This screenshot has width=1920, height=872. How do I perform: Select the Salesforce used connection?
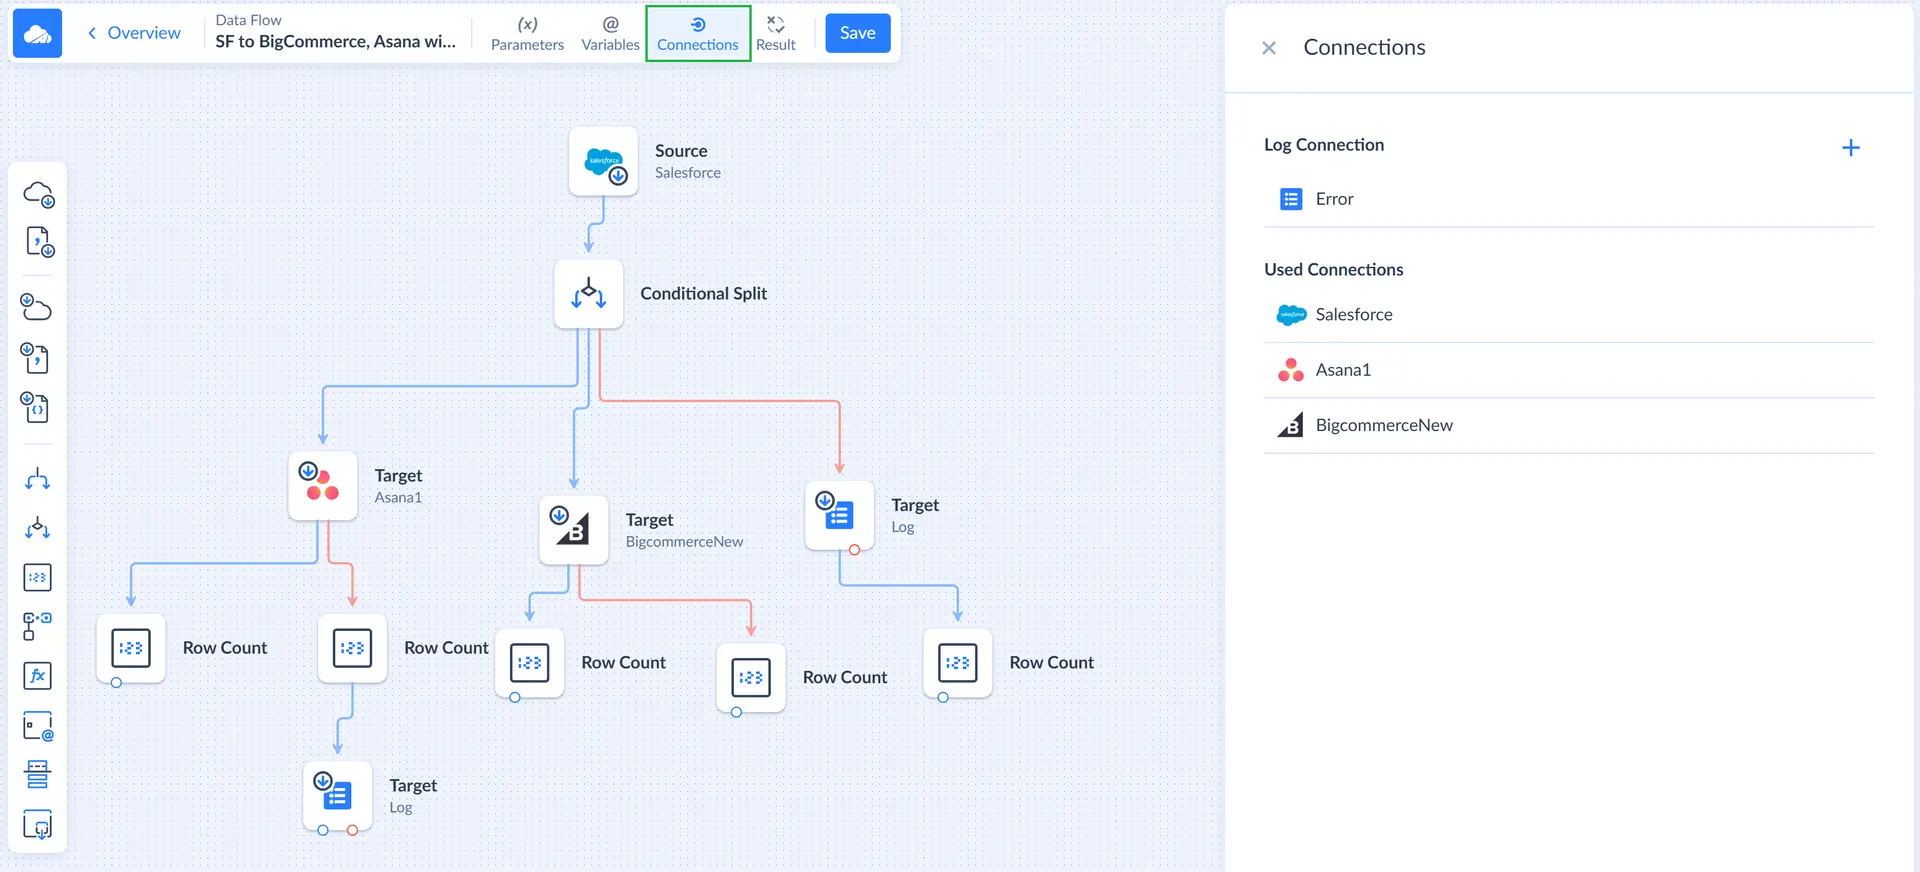click(1569, 315)
